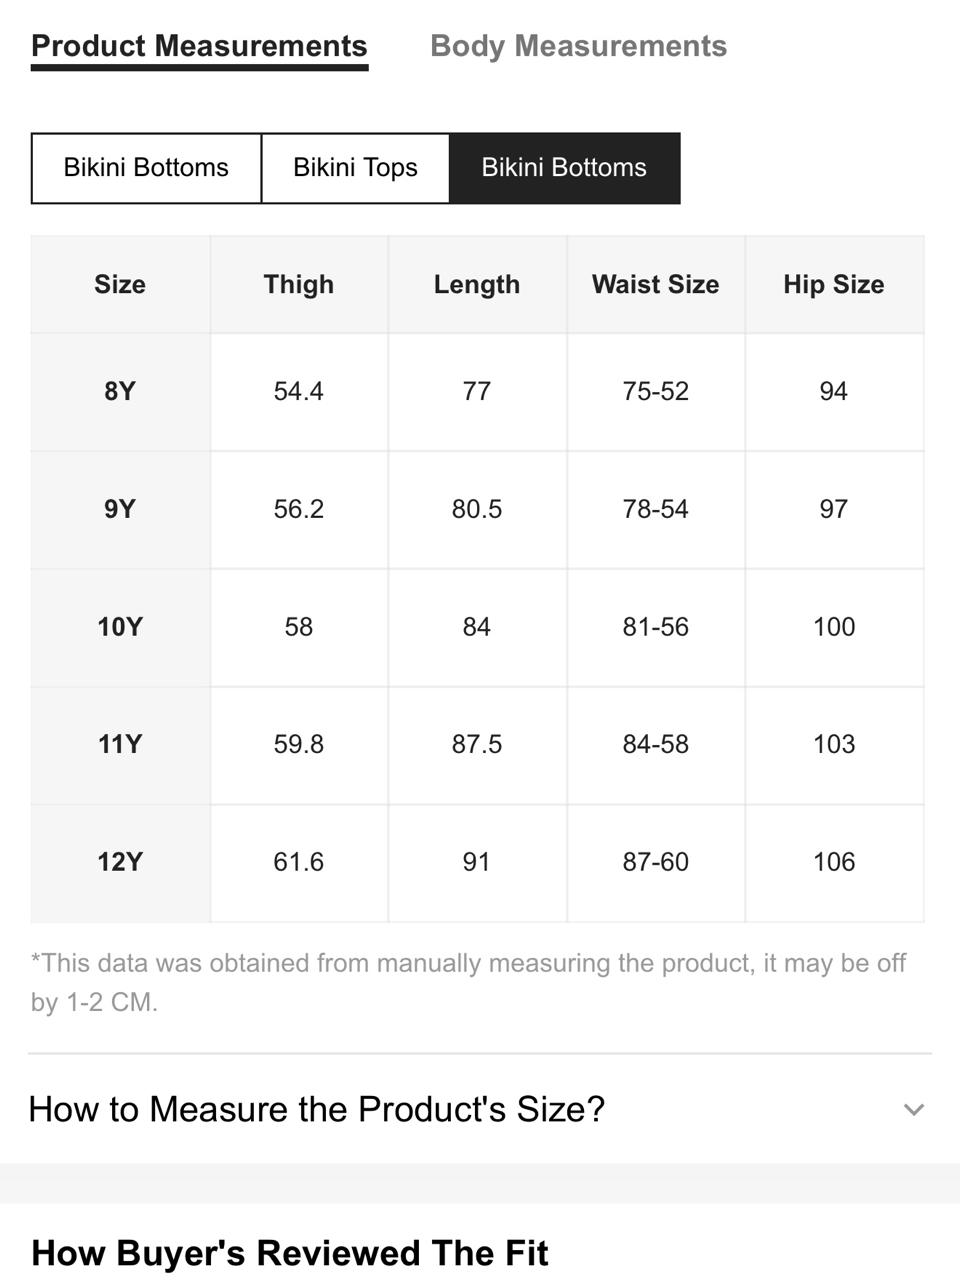
Task: Select the 8Y size row label
Action: [x=120, y=391]
